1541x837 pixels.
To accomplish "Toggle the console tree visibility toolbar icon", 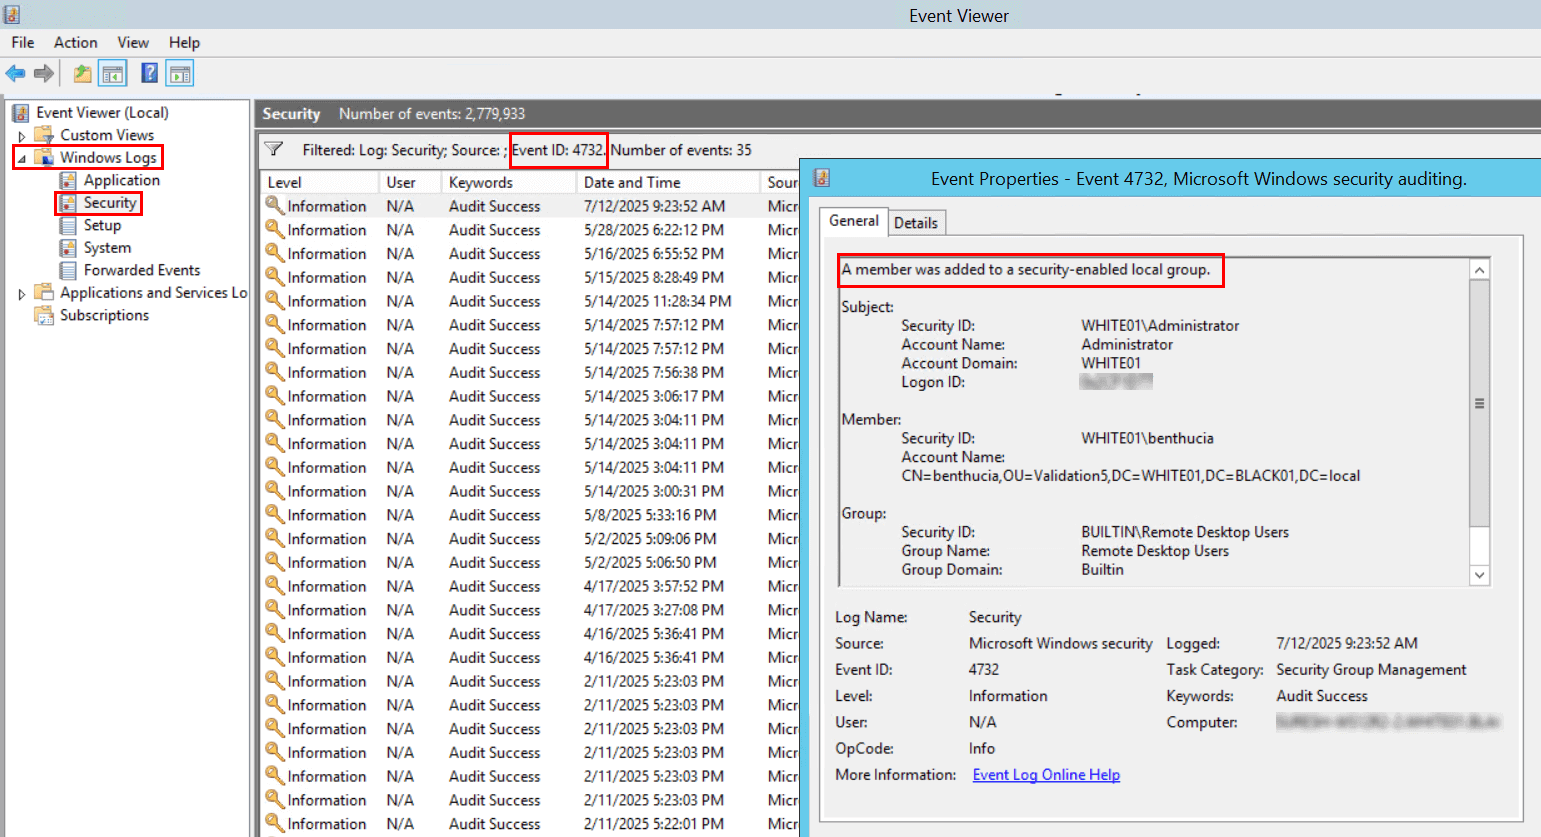I will (x=112, y=72).
